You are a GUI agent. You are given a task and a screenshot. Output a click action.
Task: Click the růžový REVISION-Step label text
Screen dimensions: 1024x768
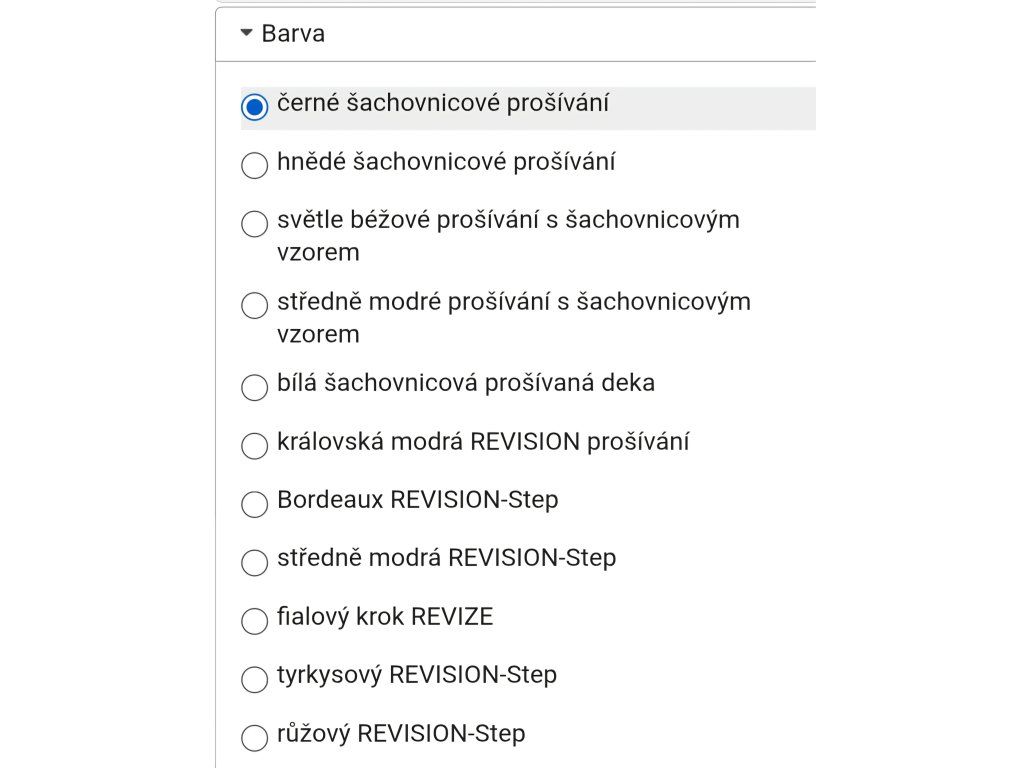[401, 733]
